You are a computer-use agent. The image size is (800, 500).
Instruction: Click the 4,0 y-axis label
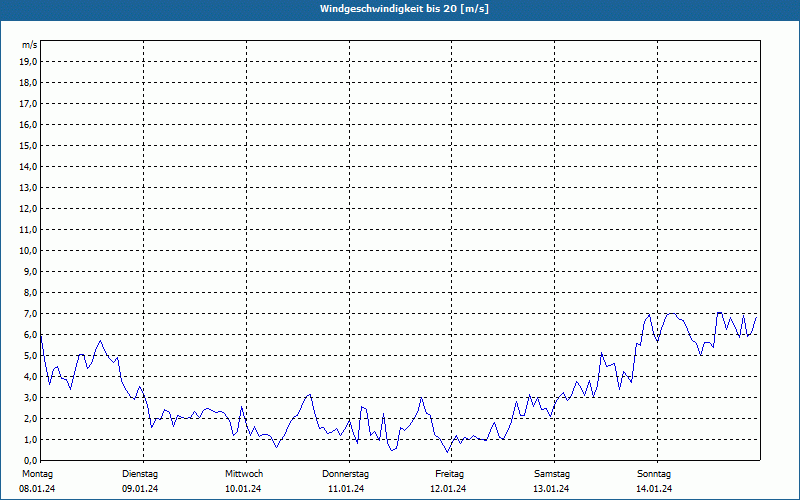pos(30,377)
